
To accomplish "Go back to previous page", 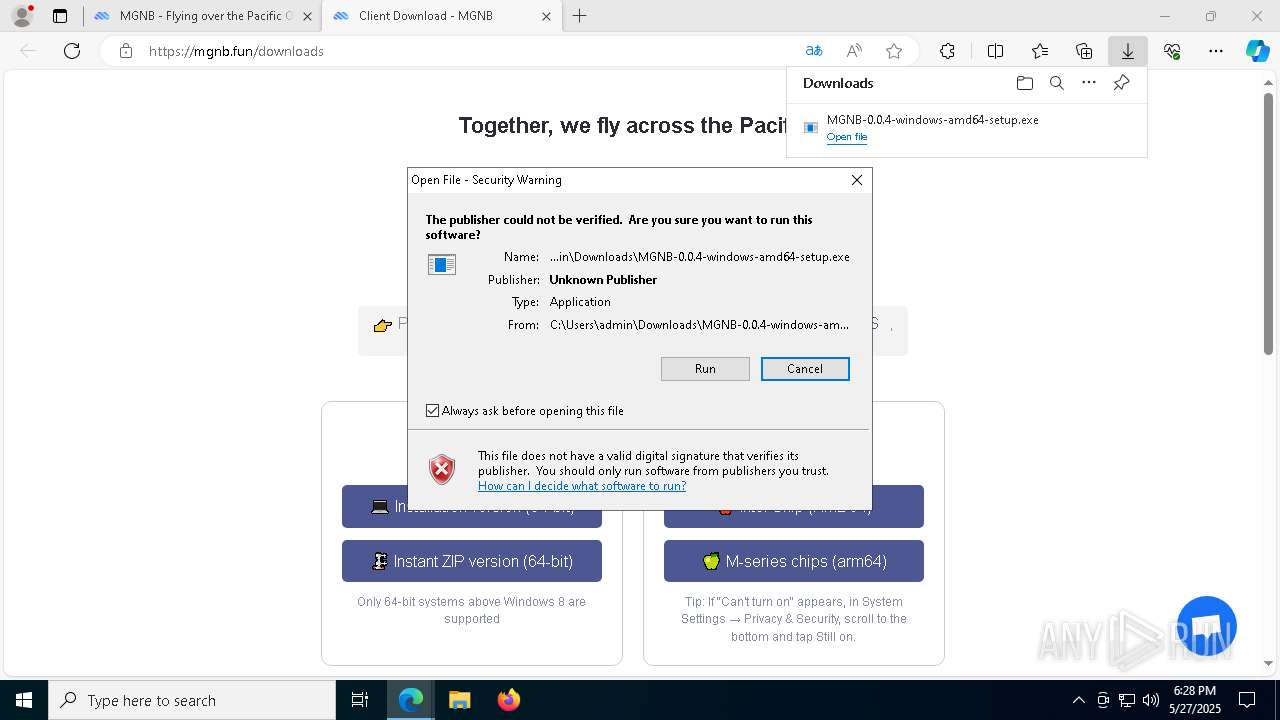I will [x=28, y=51].
